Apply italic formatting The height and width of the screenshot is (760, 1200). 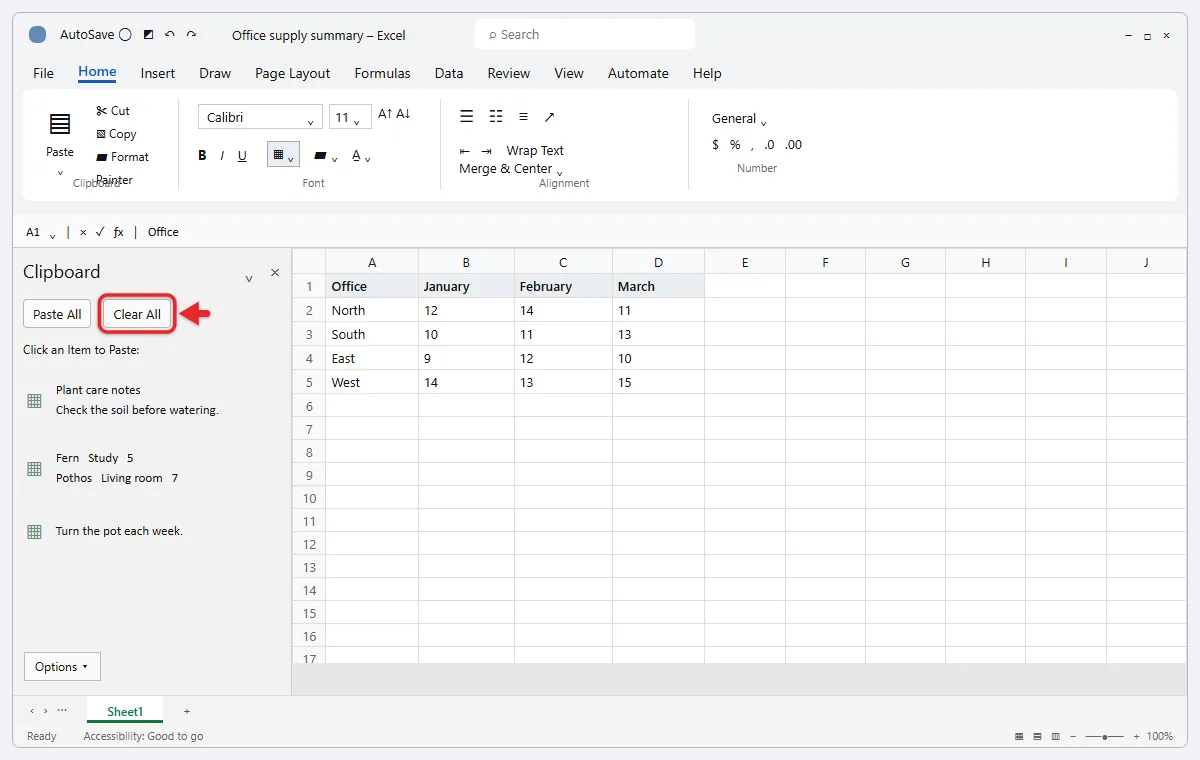[221, 156]
